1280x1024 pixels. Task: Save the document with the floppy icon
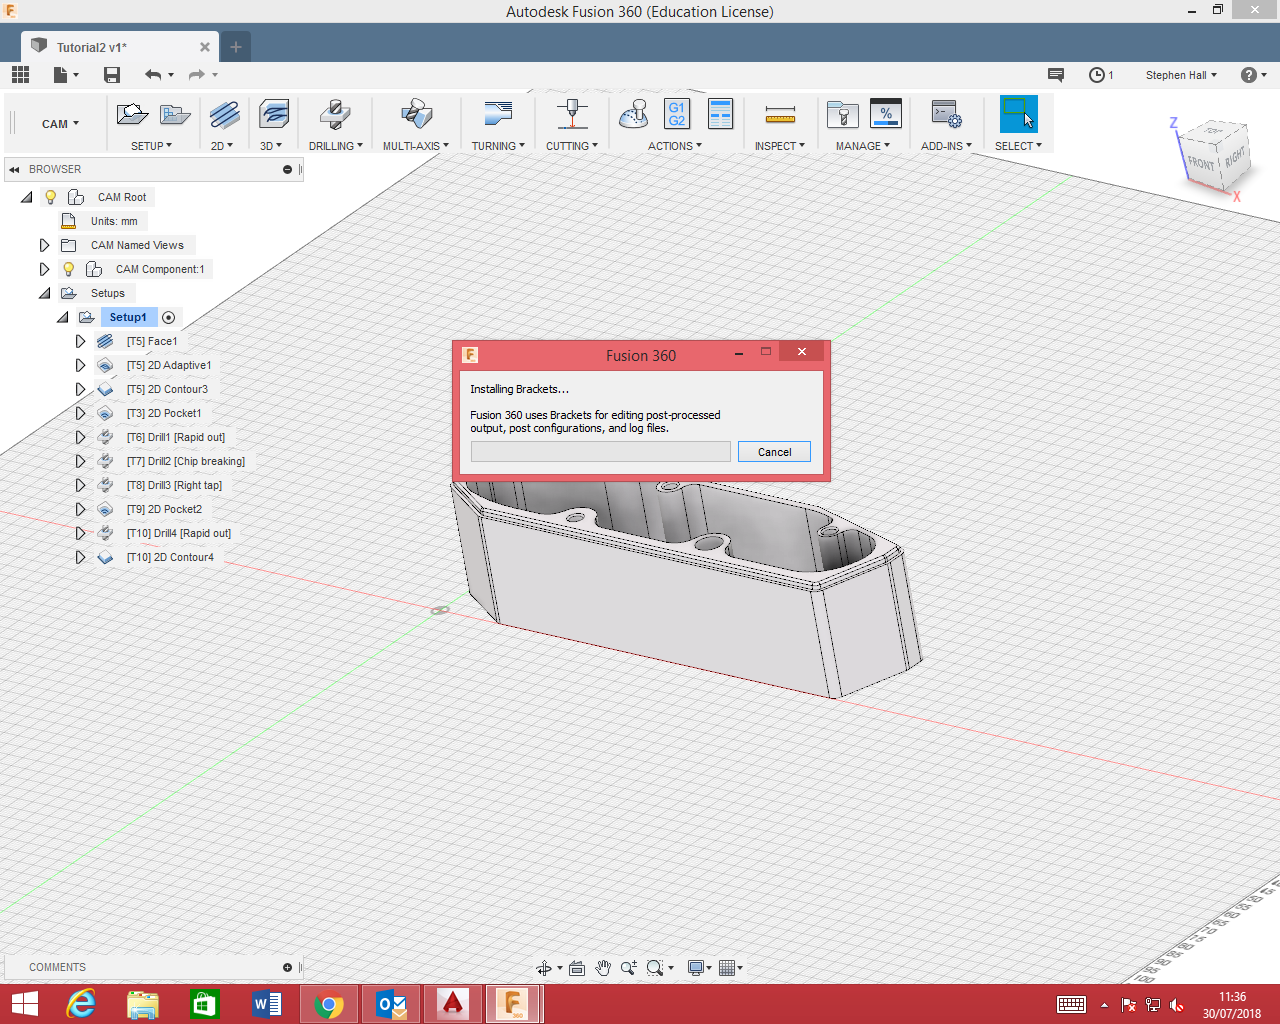click(x=112, y=75)
